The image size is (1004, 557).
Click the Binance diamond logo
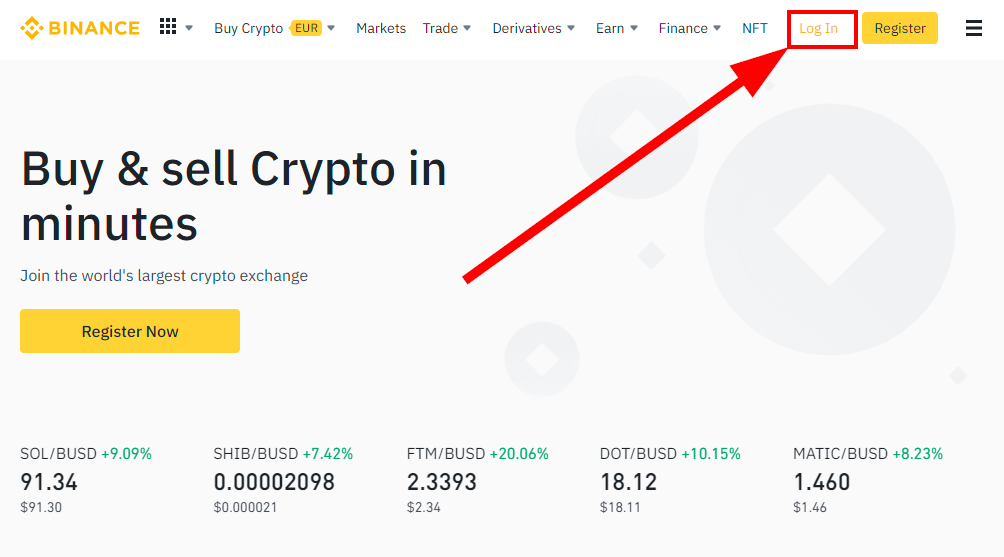point(31,28)
